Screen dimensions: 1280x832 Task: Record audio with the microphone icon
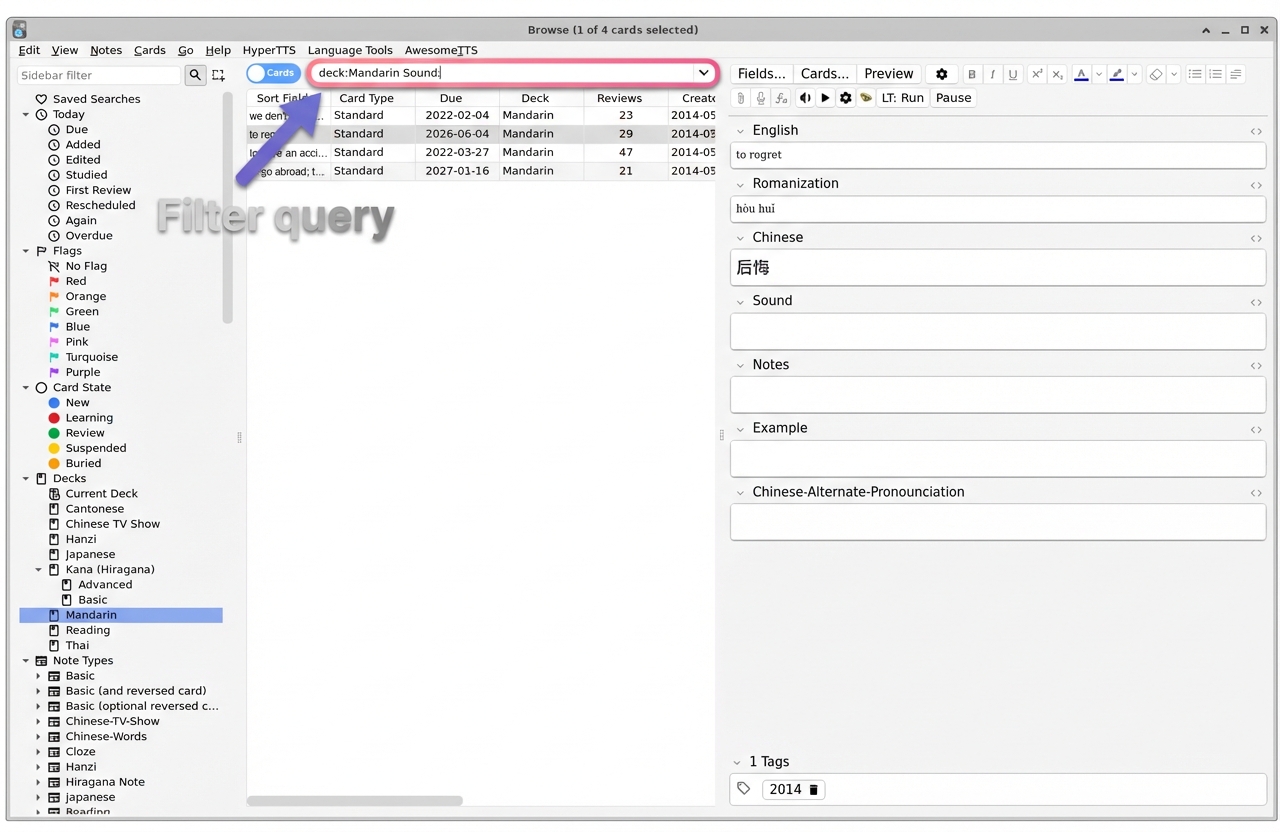point(760,97)
